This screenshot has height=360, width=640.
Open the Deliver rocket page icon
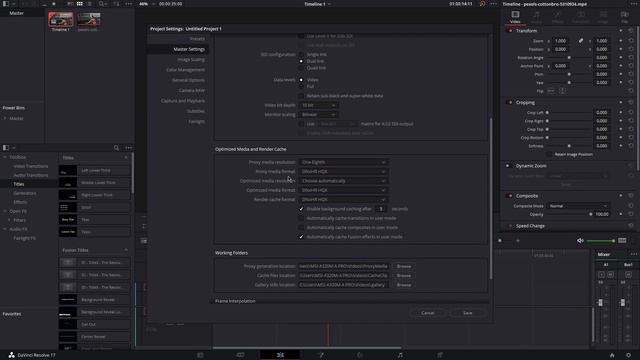click(440, 355)
